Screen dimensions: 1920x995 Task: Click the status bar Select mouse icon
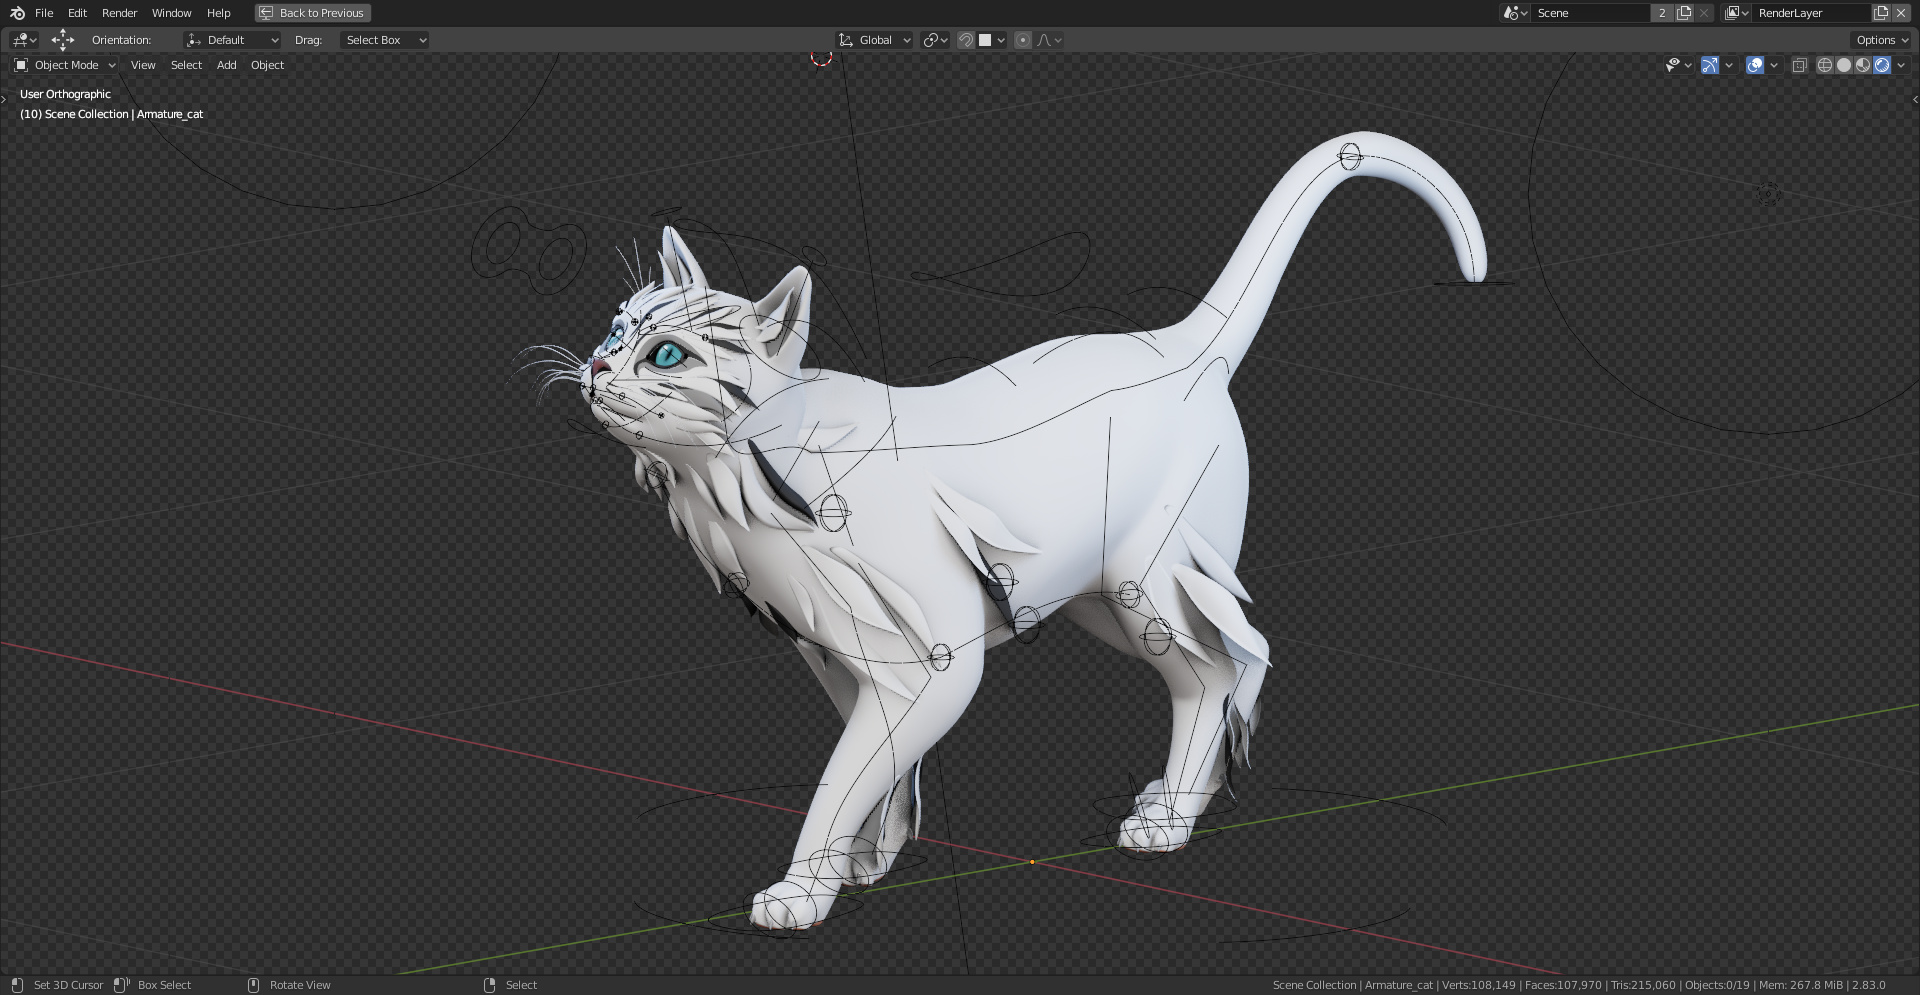click(489, 985)
